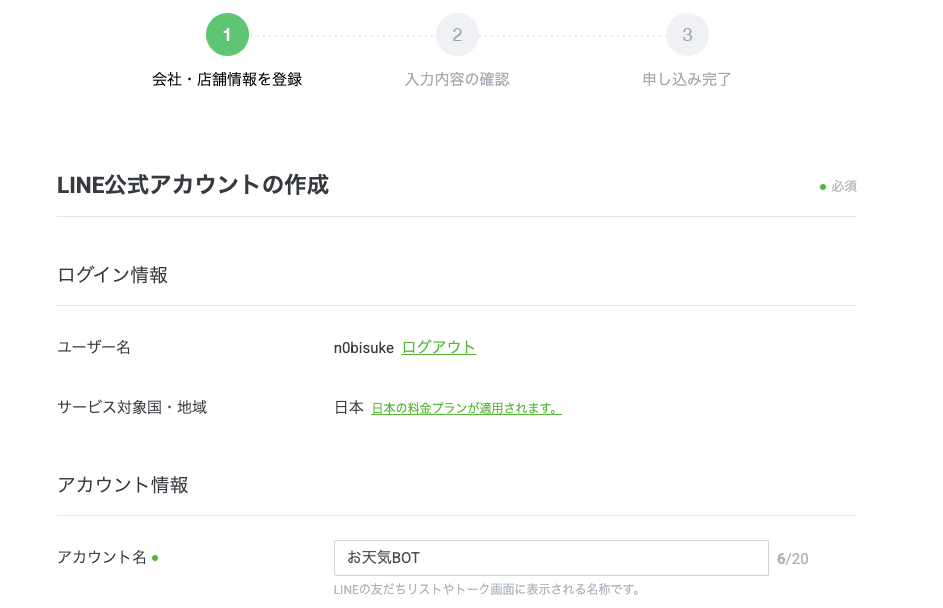Click the n0bisuke username text
943x608 pixels.
click(364, 348)
